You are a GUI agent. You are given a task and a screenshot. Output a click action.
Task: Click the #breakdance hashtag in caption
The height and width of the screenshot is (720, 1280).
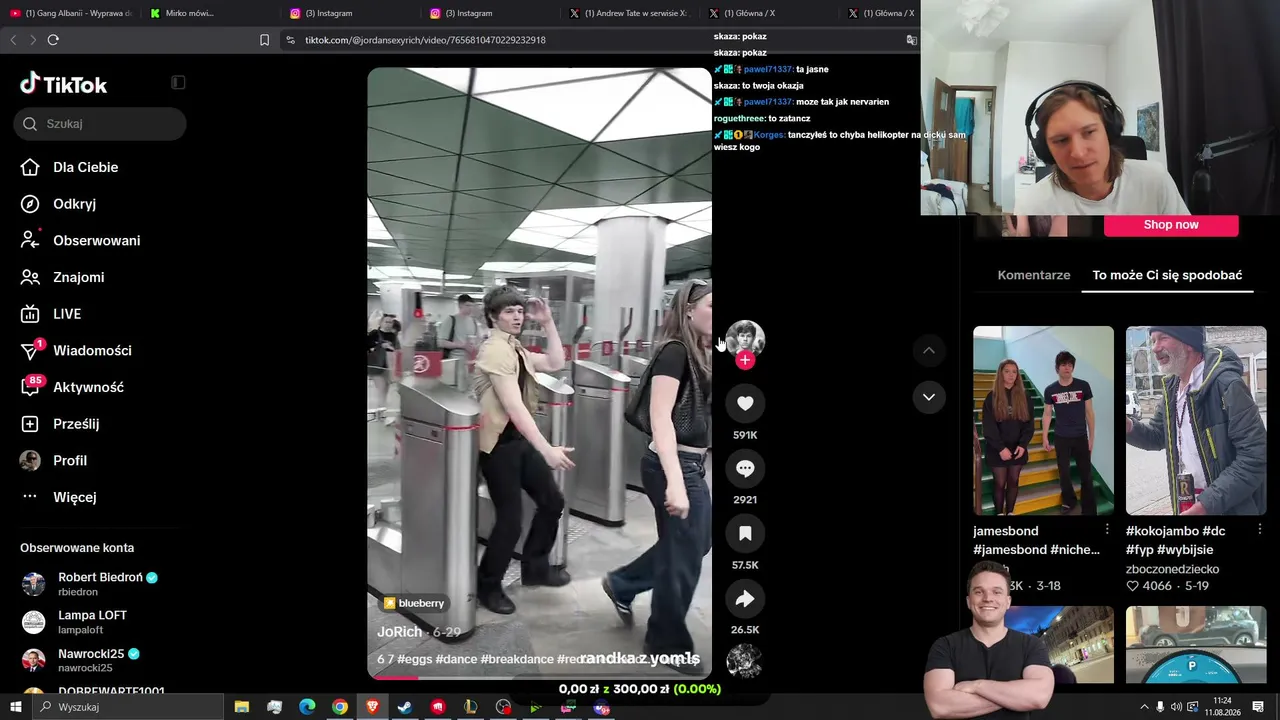(517, 659)
